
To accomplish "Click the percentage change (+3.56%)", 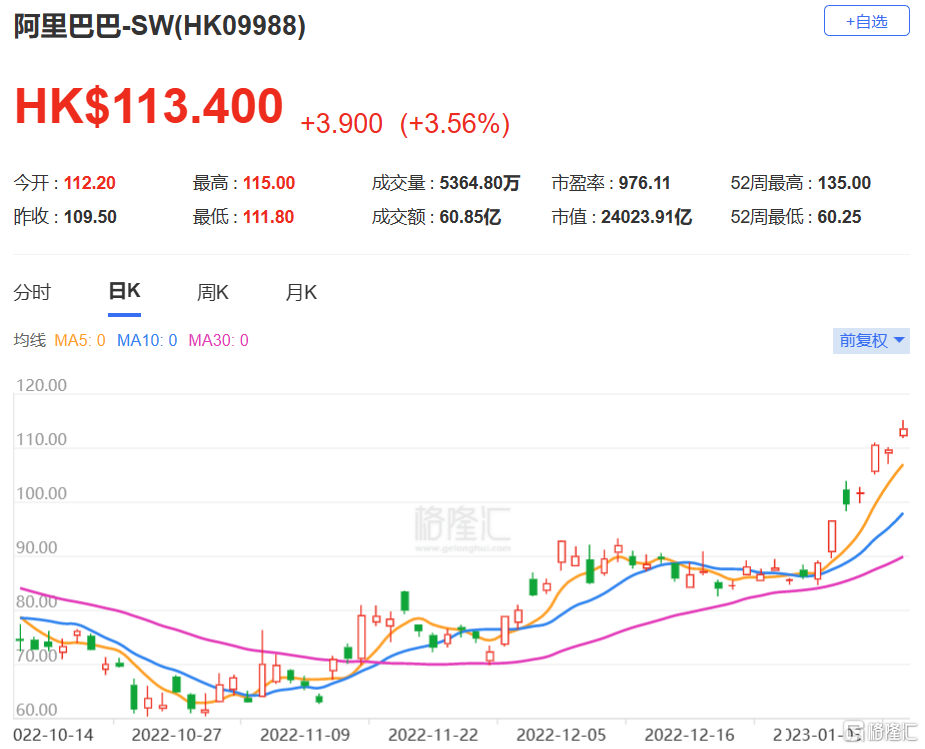I will click(455, 124).
